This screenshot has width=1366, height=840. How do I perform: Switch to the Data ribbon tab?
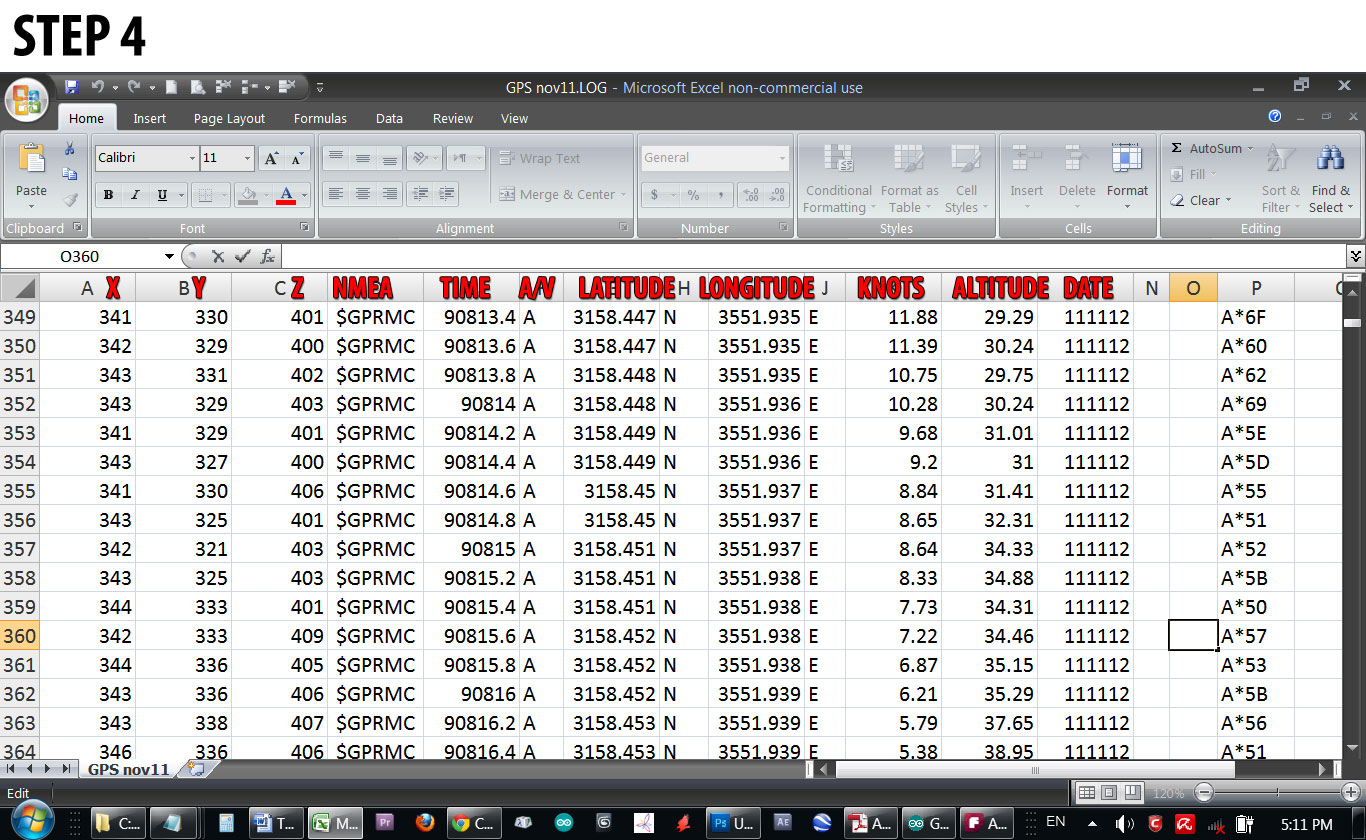[x=389, y=118]
